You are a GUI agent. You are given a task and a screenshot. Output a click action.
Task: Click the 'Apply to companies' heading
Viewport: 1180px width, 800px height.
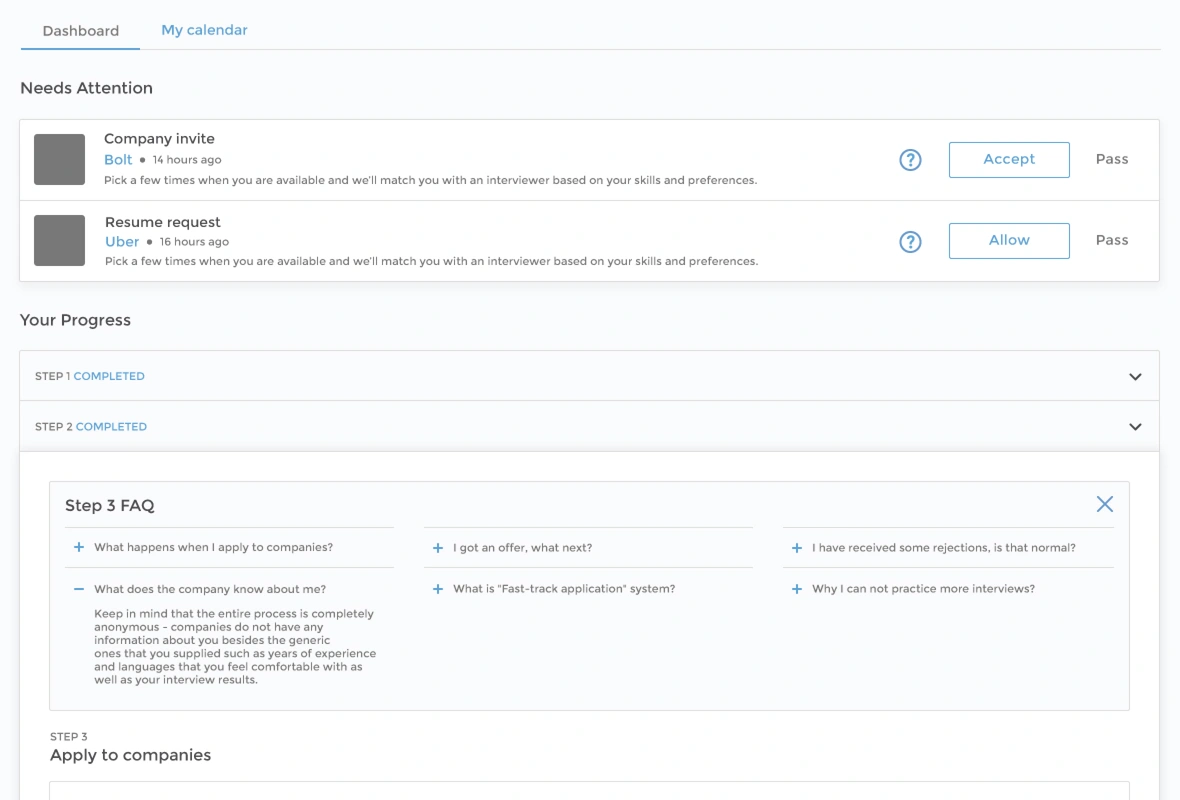click(130, 755)
